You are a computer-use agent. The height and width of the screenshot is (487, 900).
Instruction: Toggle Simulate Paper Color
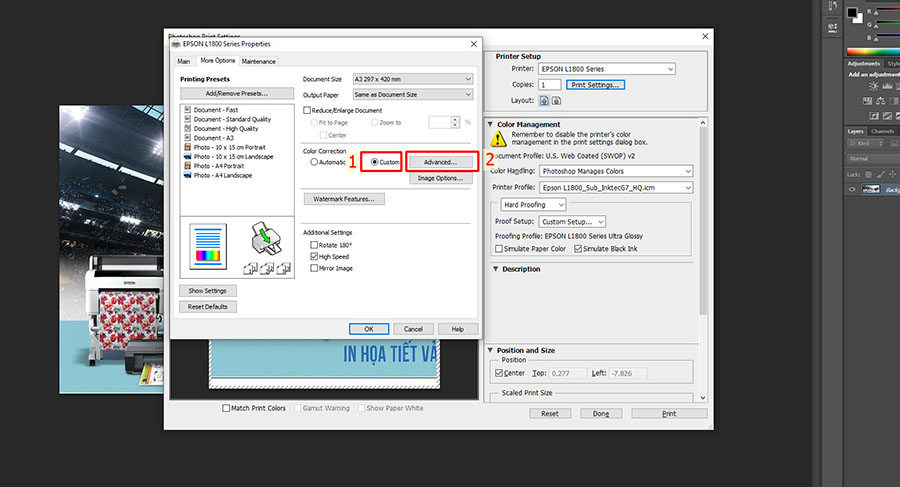pos(499,249)
